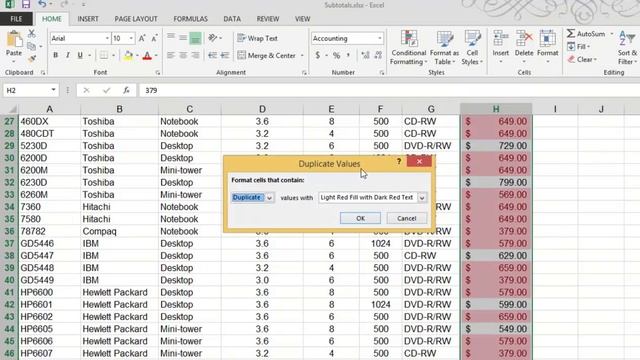Apply the yellow Fill Color bucket

point(129,56)
